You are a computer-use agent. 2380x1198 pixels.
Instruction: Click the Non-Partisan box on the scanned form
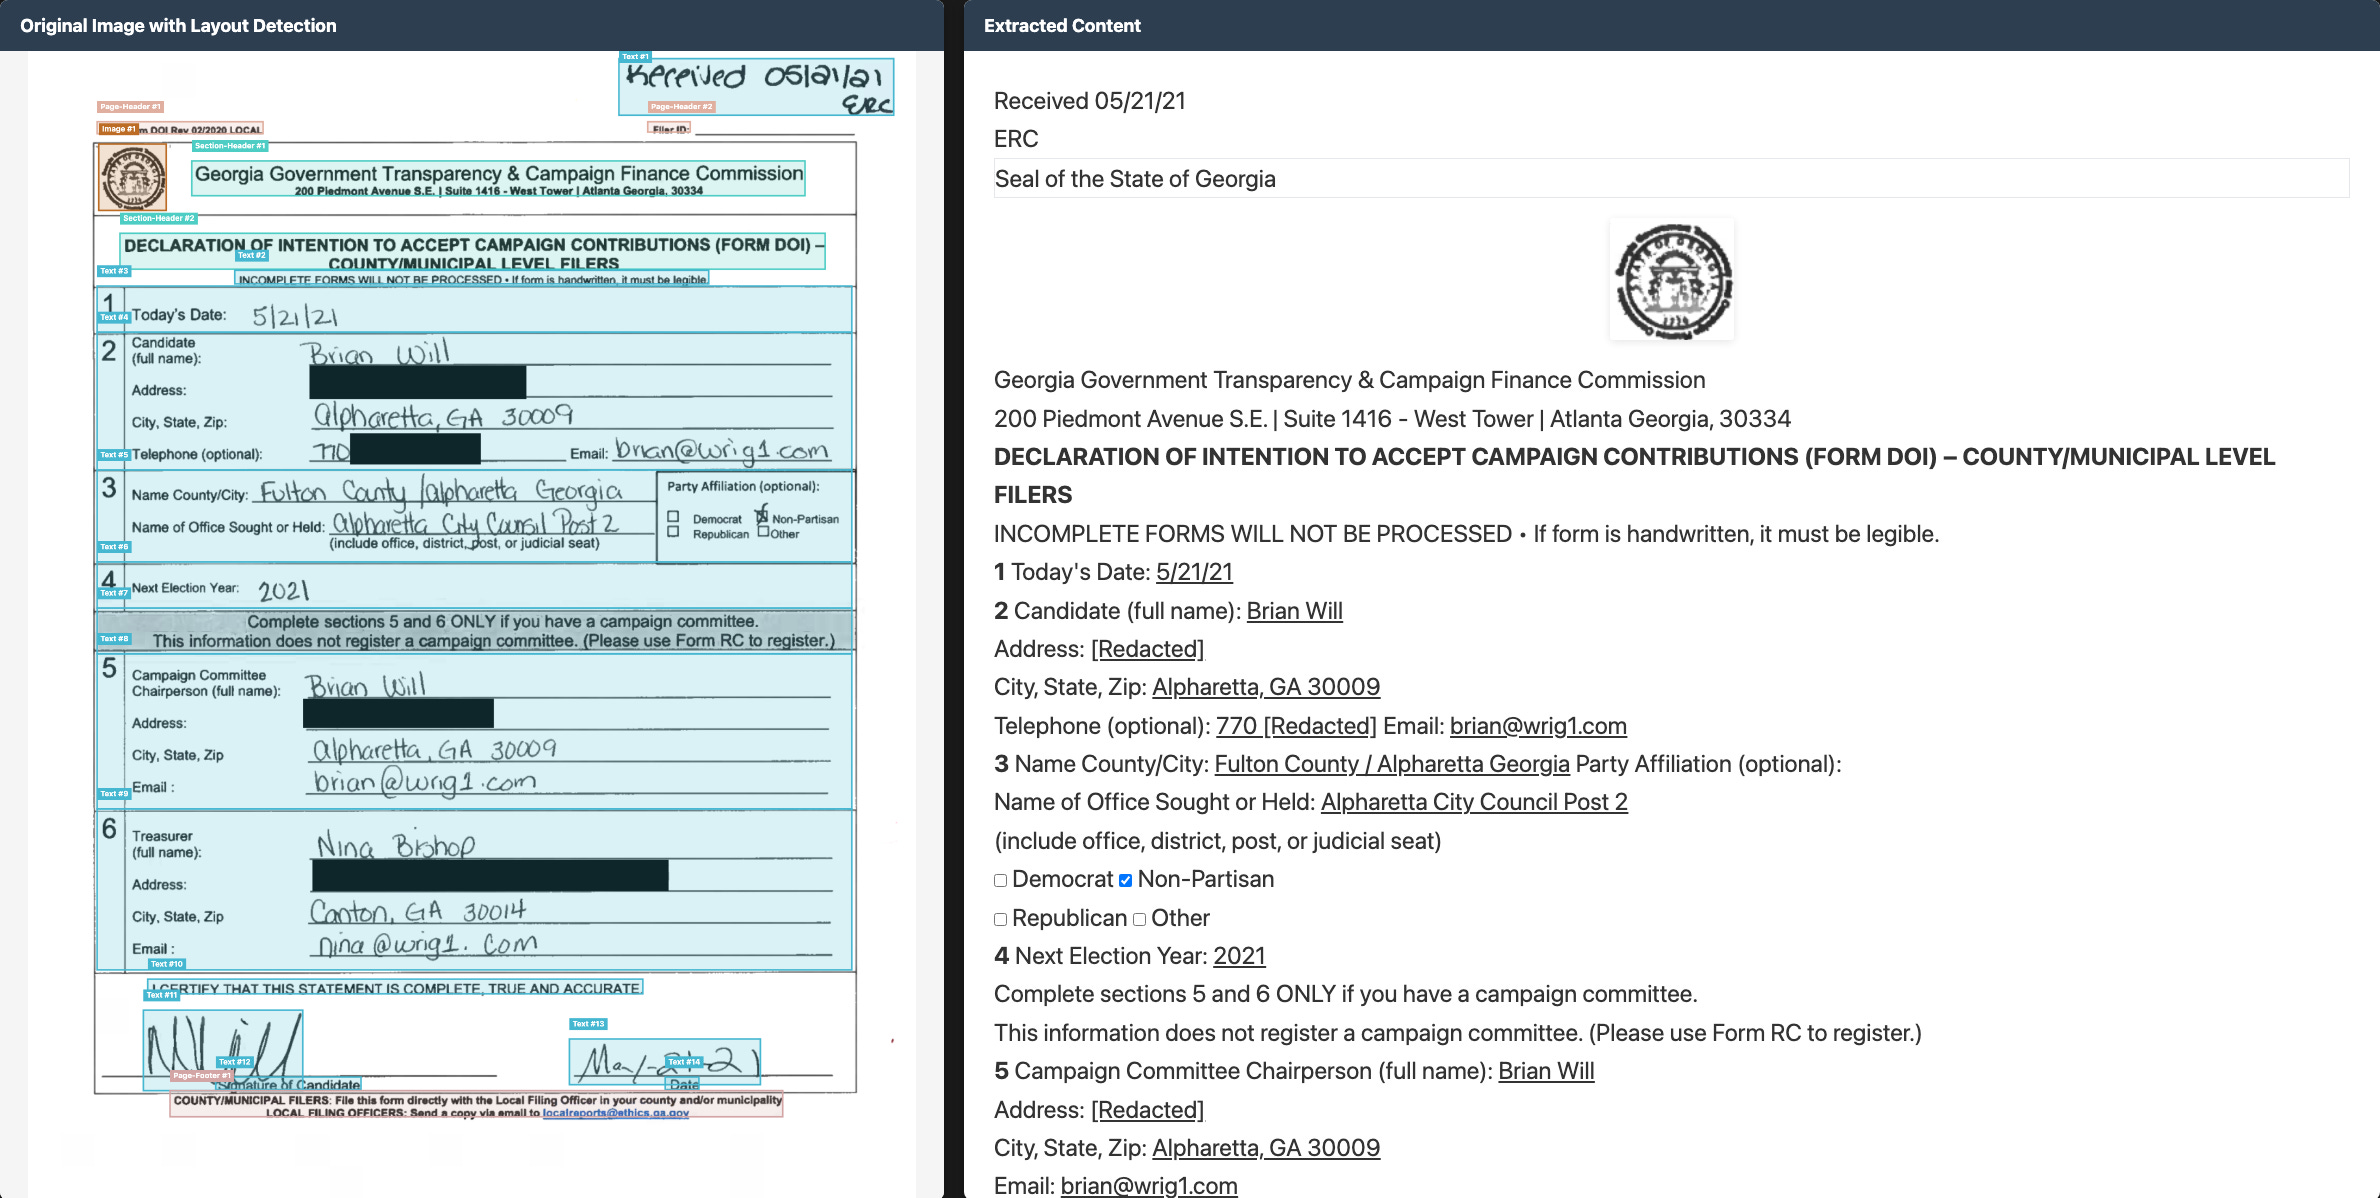click(x=762, y=517)
